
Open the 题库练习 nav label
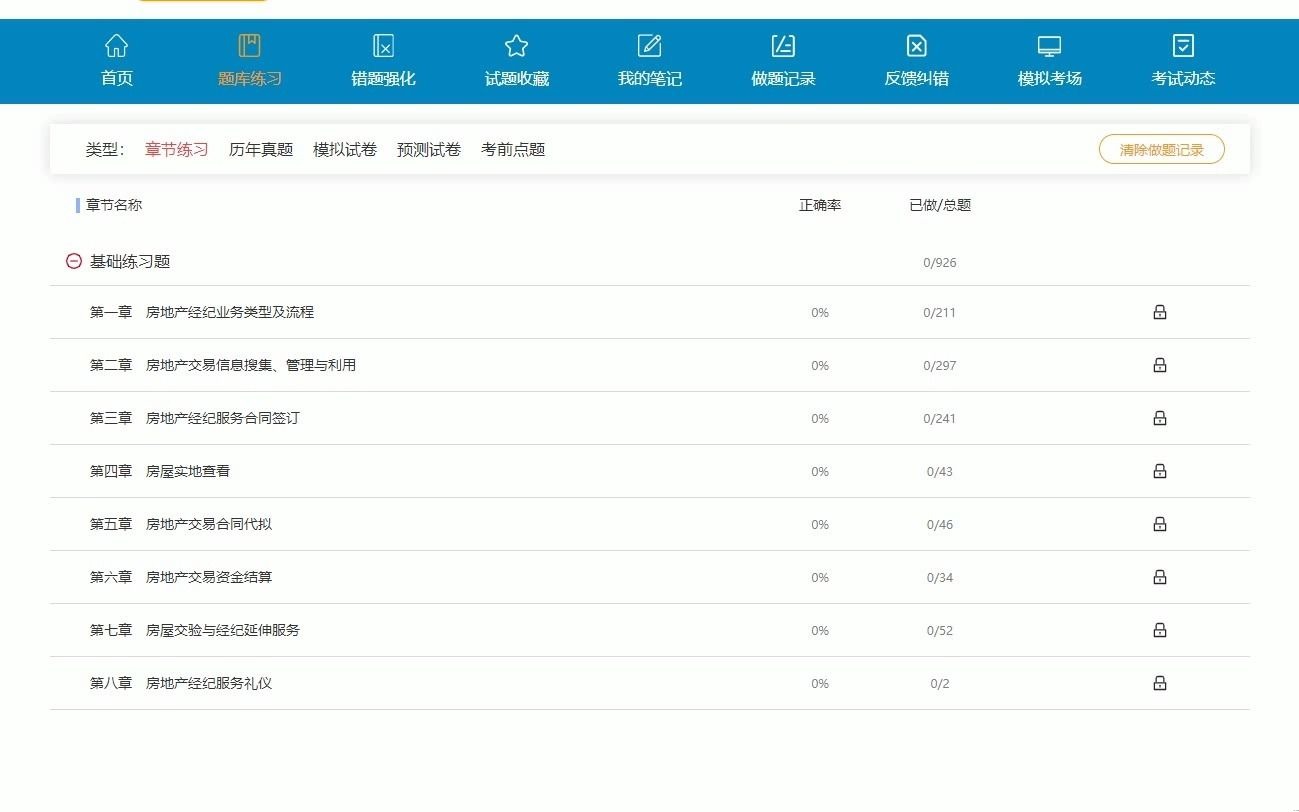pyautogui.click(x=250, y=79)
